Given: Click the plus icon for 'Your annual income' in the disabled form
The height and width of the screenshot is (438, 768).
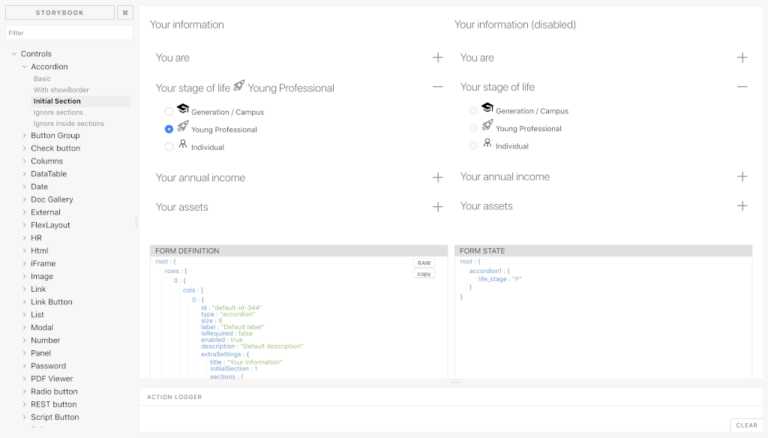Looking at the screenshot, I should (742, 176).
